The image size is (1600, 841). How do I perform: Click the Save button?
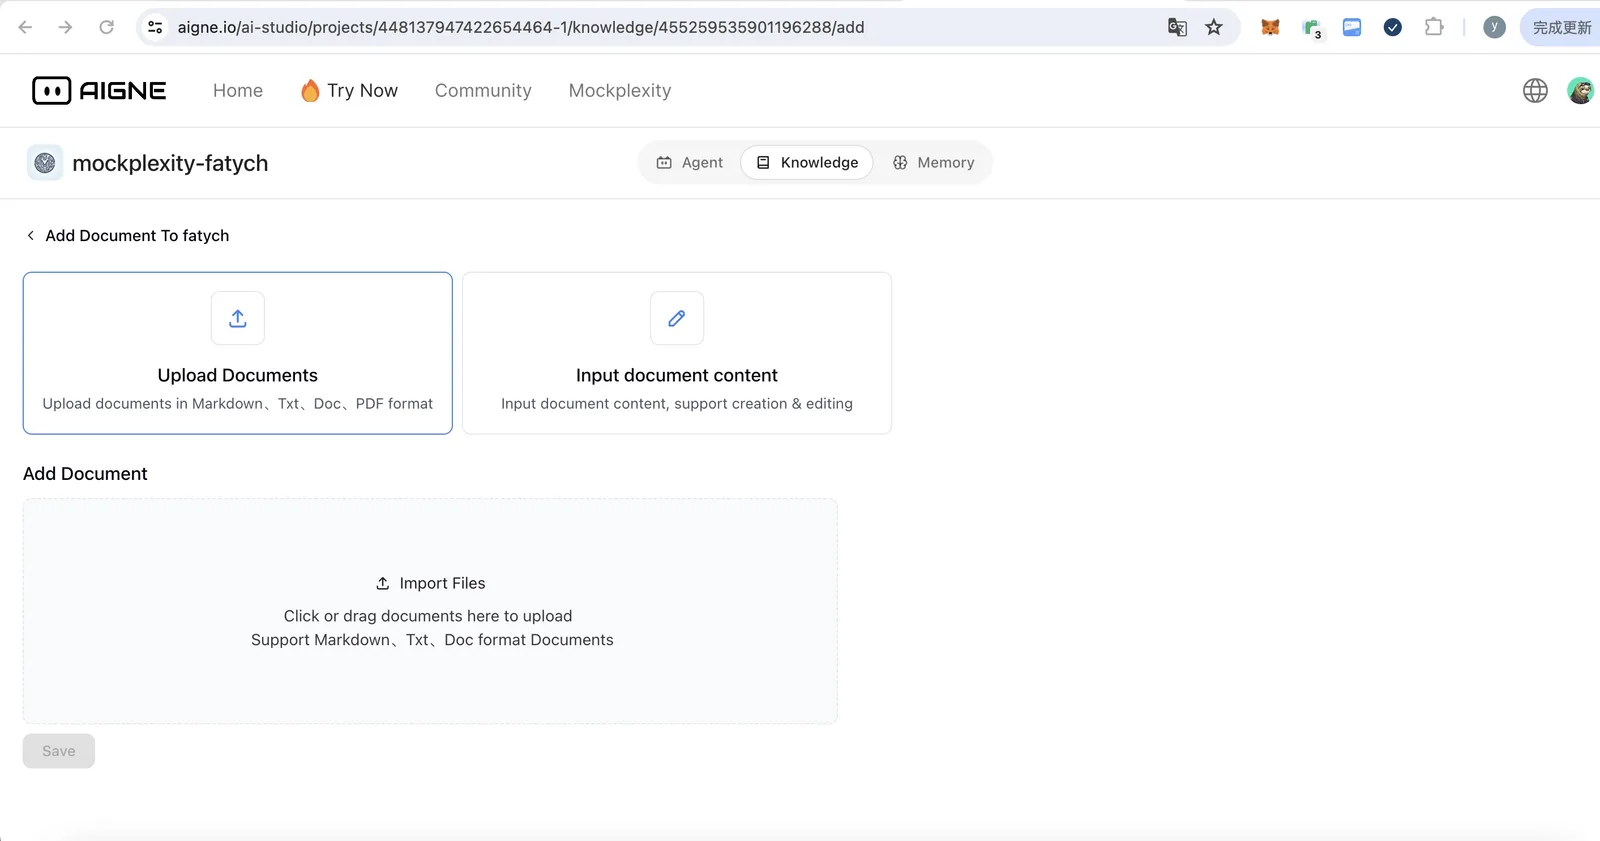(59, 751)
